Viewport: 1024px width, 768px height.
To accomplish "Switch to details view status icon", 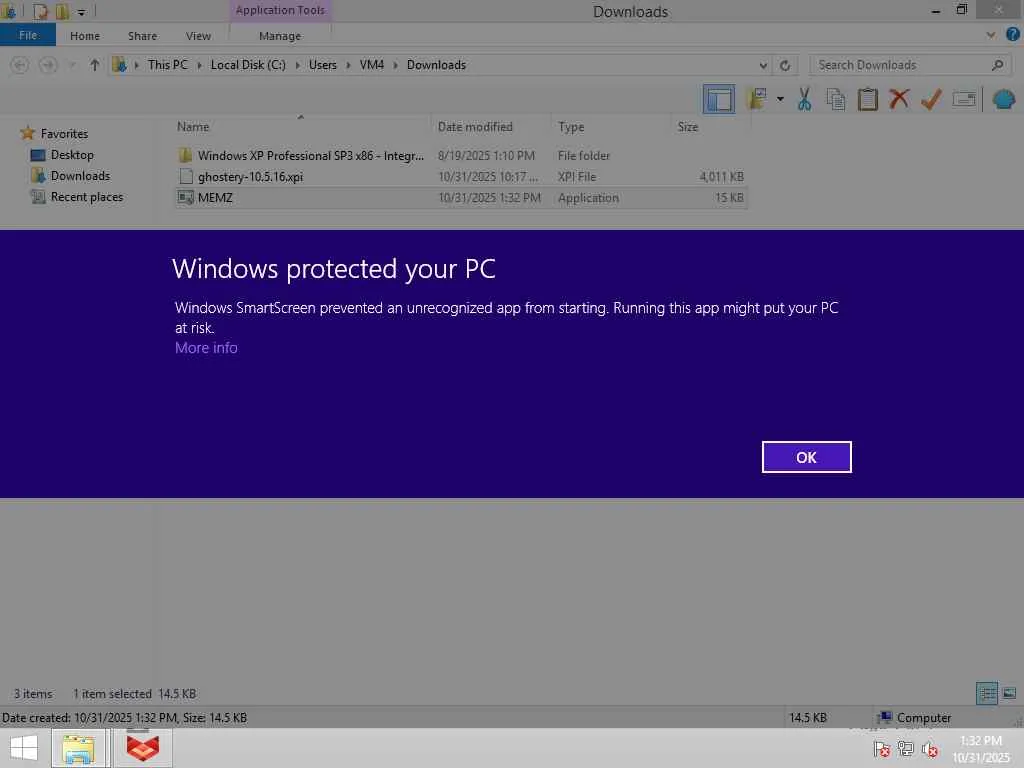I will coord(987,694).
